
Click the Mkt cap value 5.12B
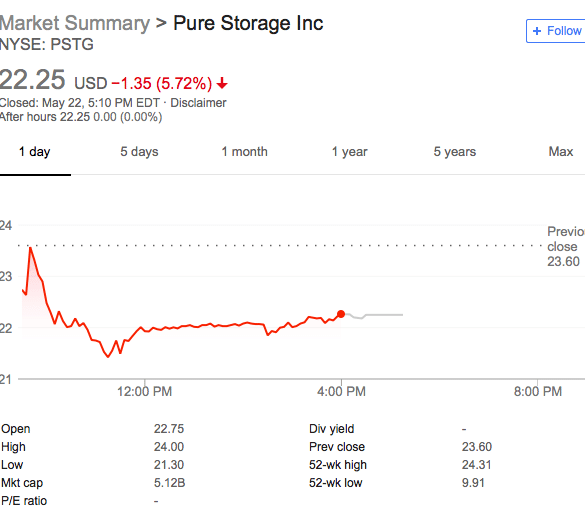tap(169, 483)
